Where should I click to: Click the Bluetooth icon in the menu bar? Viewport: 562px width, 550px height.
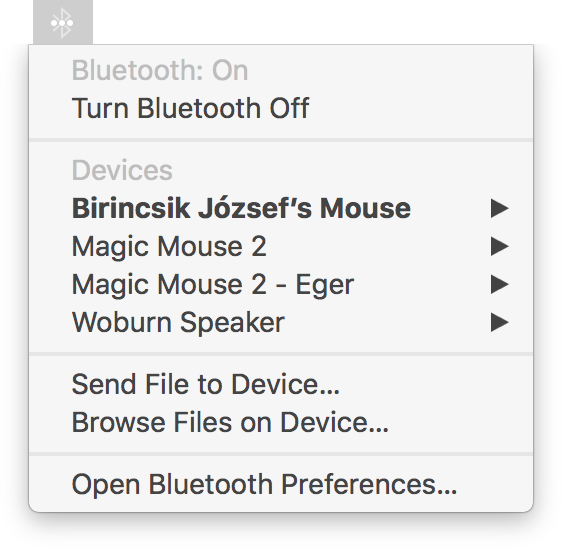point(63,23)
